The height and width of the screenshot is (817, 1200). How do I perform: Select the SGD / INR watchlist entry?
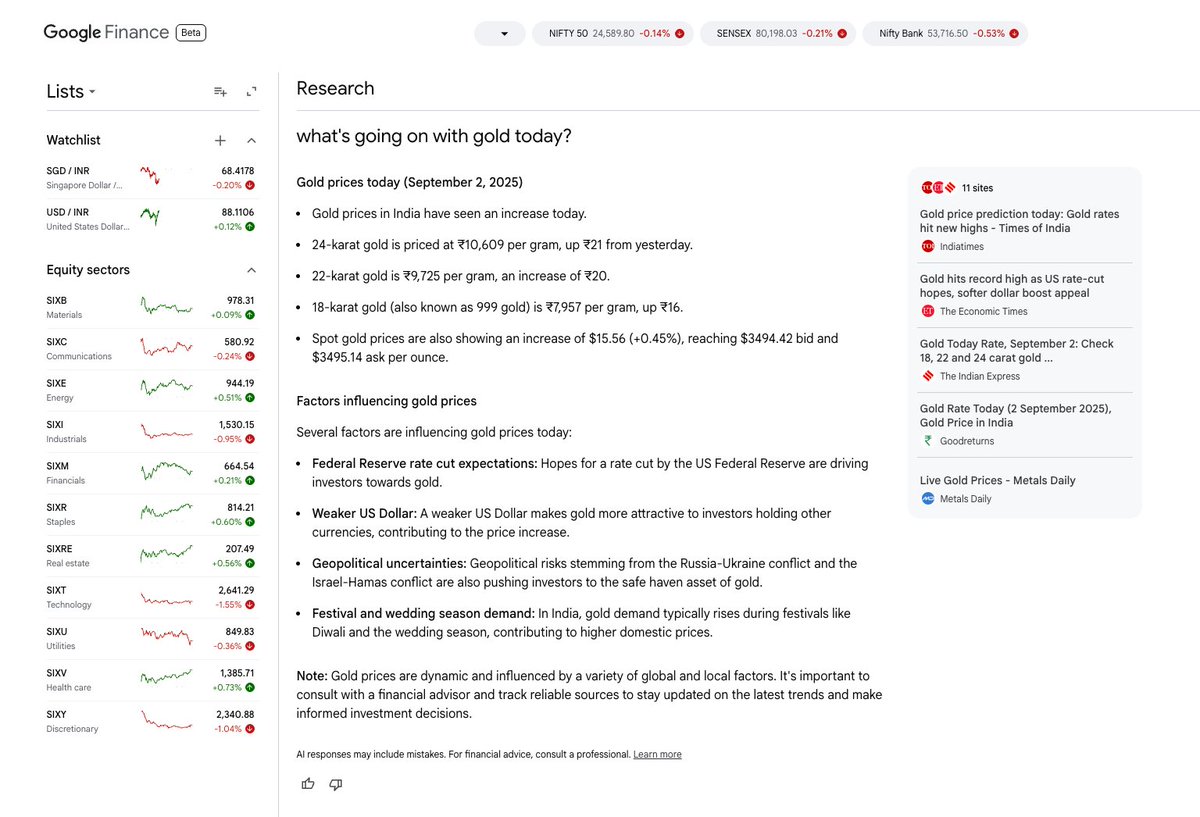coord(150,175)
